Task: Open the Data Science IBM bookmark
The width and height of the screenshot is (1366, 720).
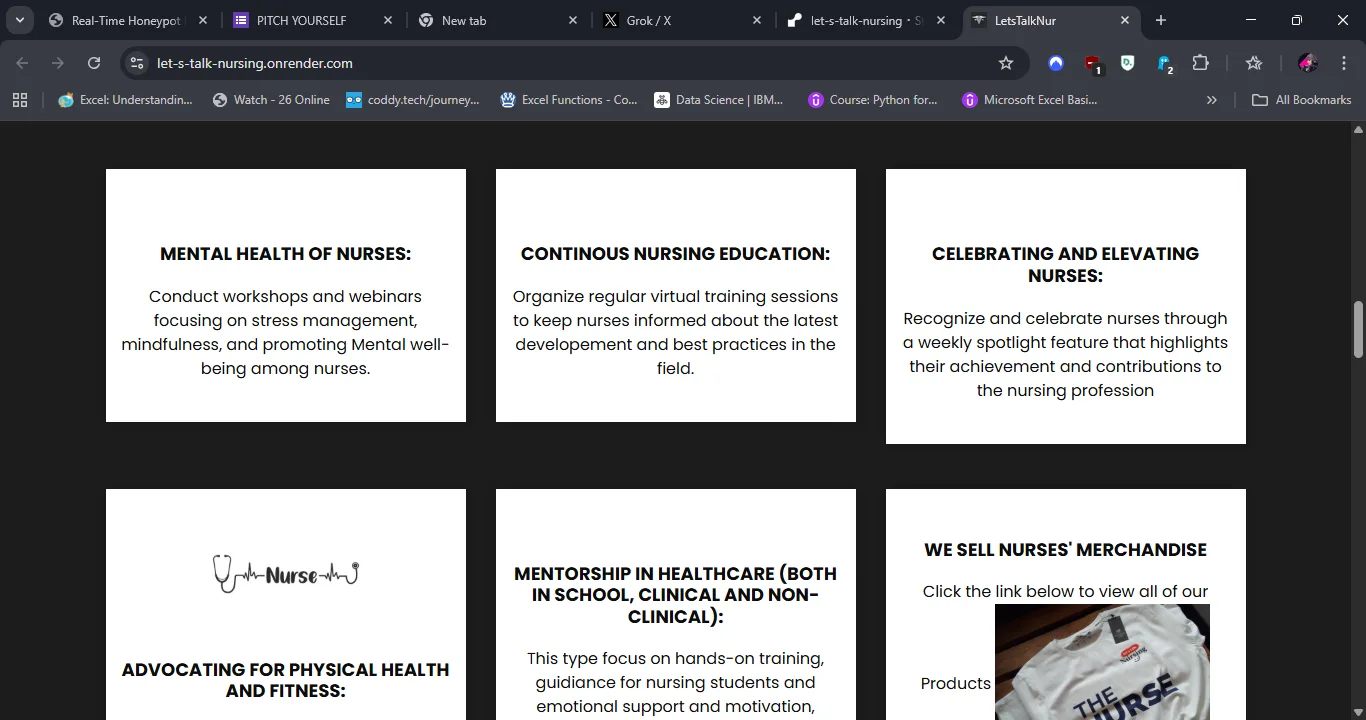Action: pyautogui.click(x=719, y=100)
